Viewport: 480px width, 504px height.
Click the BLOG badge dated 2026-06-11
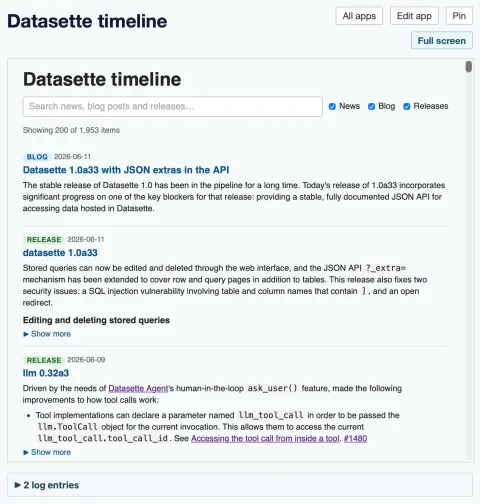(37, 157)
